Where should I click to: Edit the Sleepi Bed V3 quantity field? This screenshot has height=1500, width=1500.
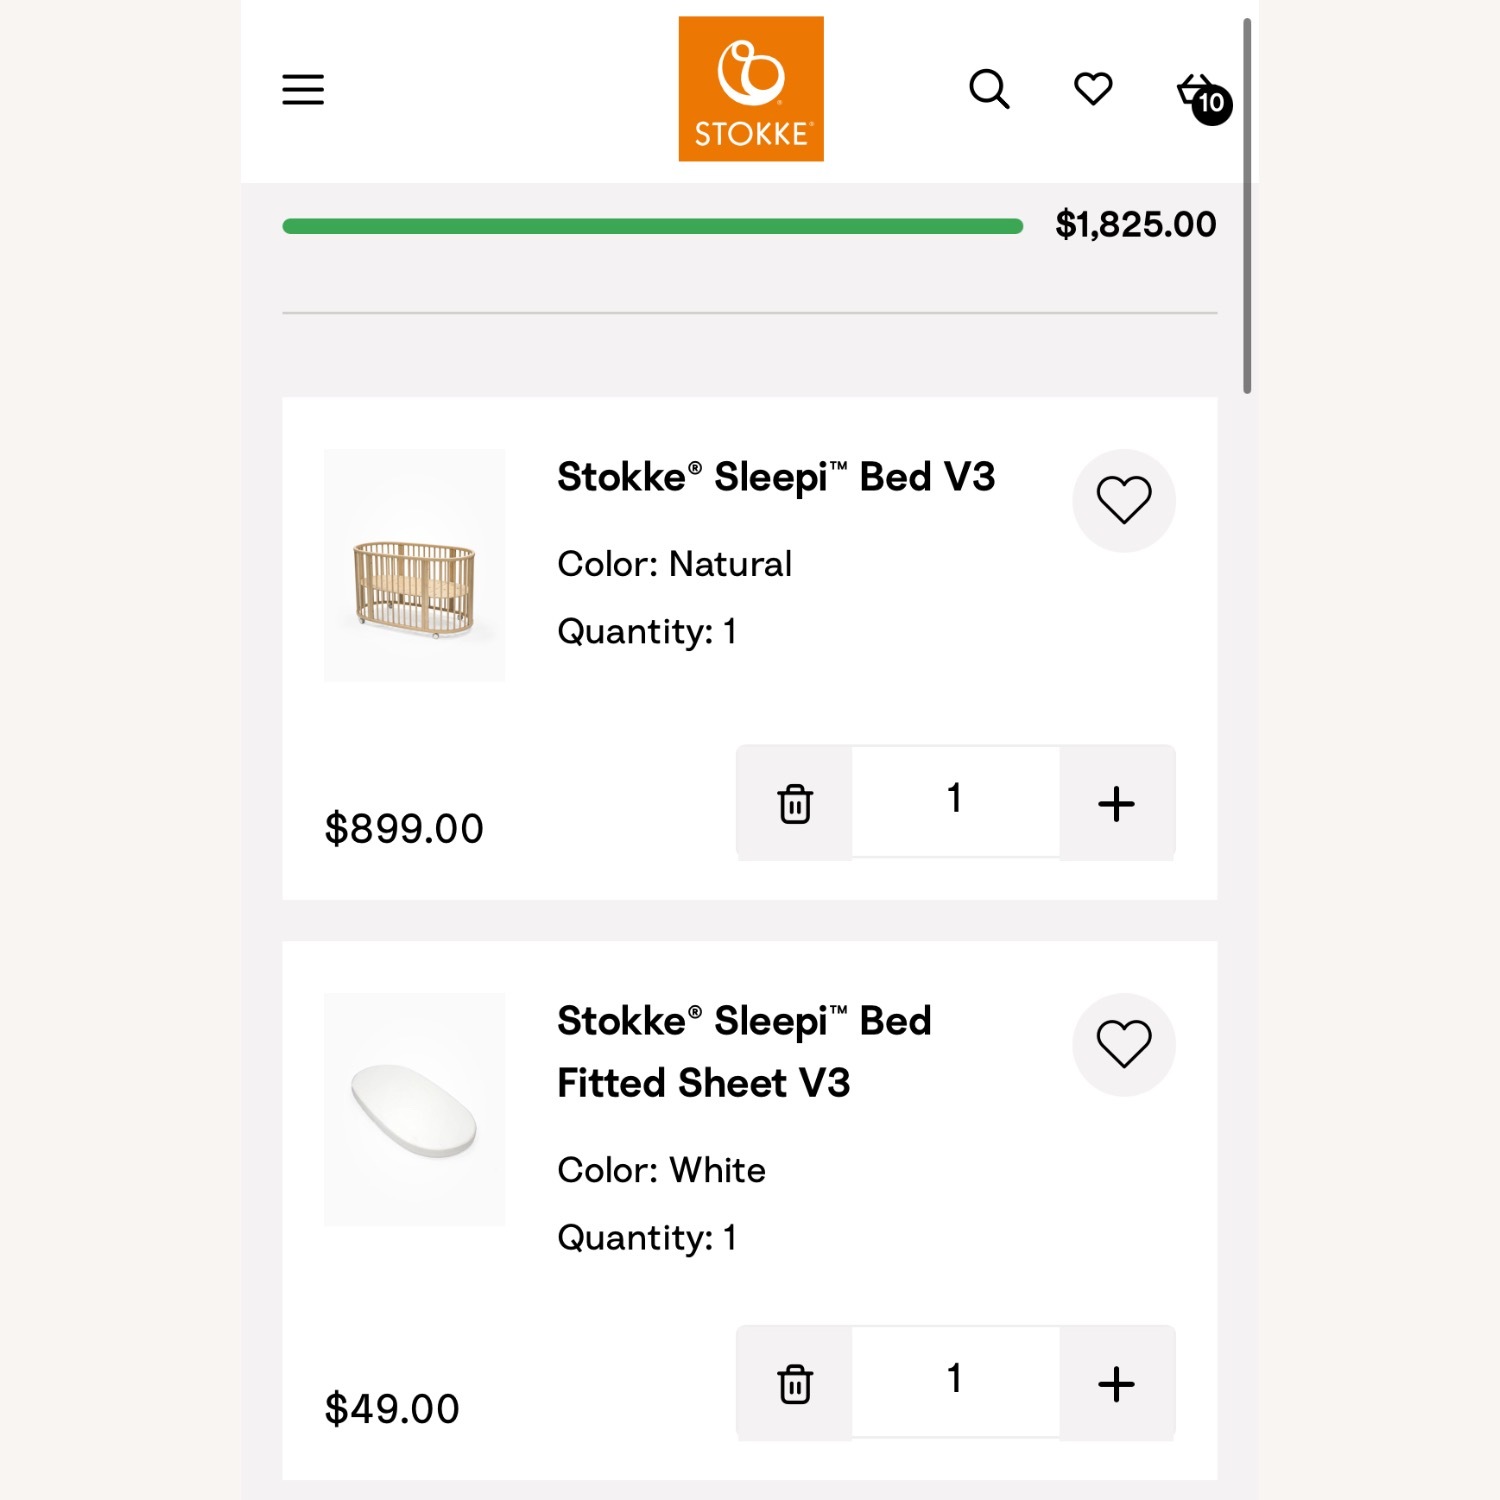(955, 800)
